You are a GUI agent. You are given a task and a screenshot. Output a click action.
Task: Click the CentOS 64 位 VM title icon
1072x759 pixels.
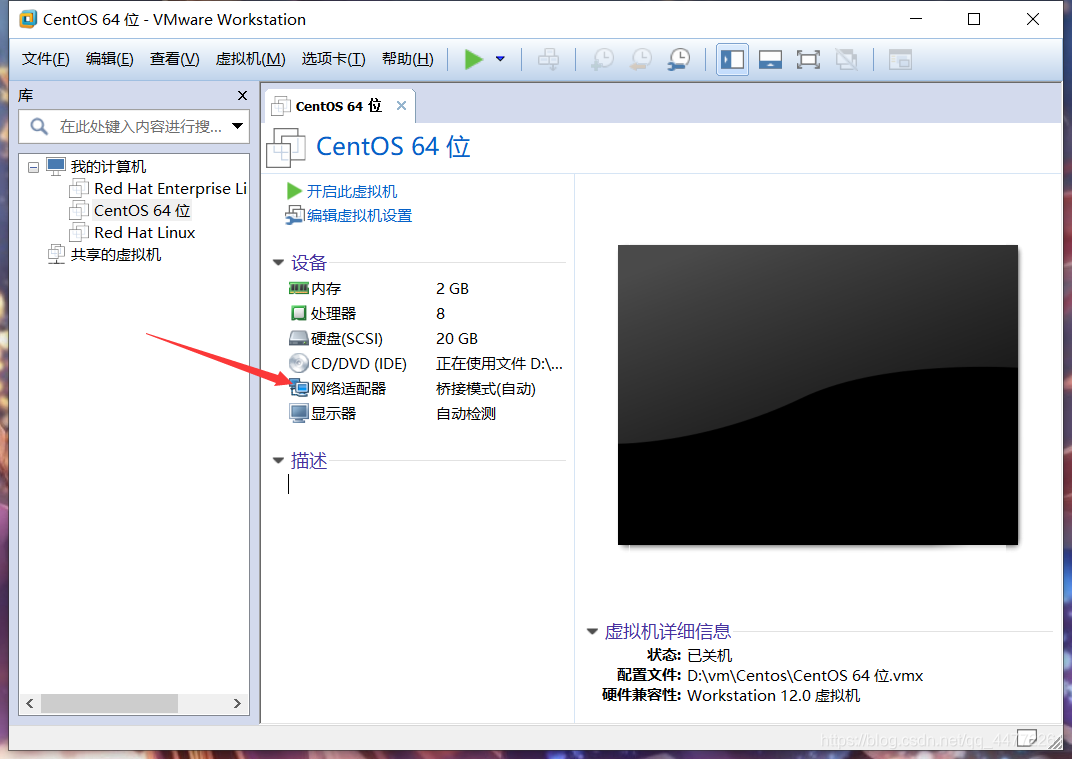point(286,147)
